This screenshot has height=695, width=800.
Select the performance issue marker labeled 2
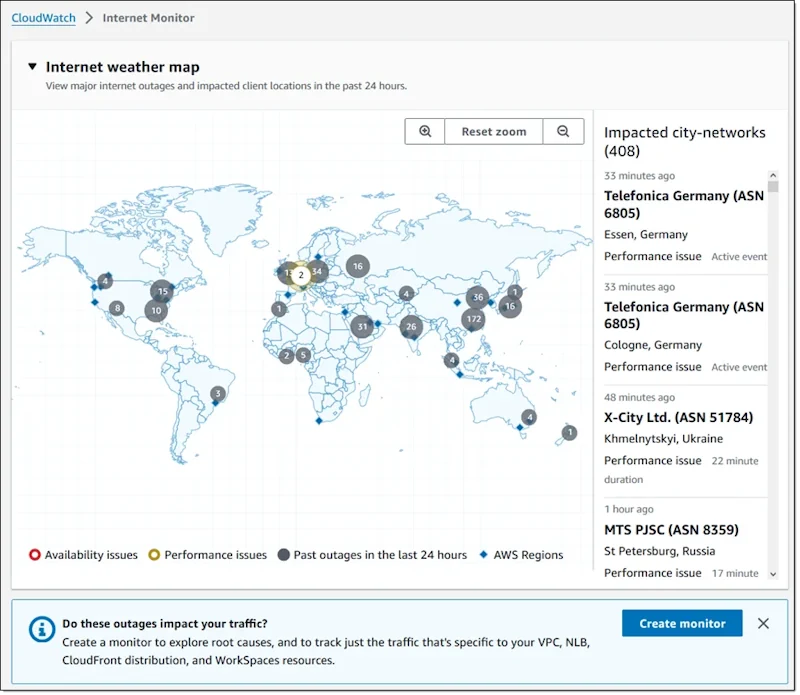[301, 275]
